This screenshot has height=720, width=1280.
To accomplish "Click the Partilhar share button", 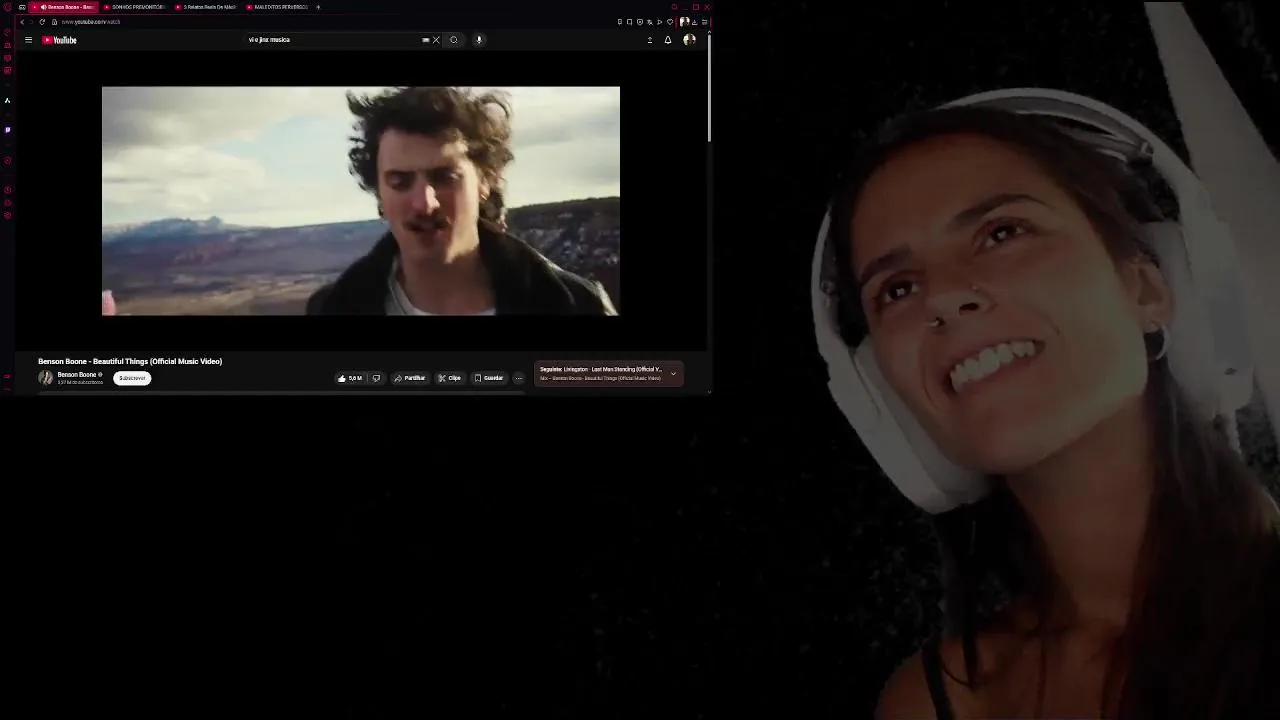I will point(409,378).
